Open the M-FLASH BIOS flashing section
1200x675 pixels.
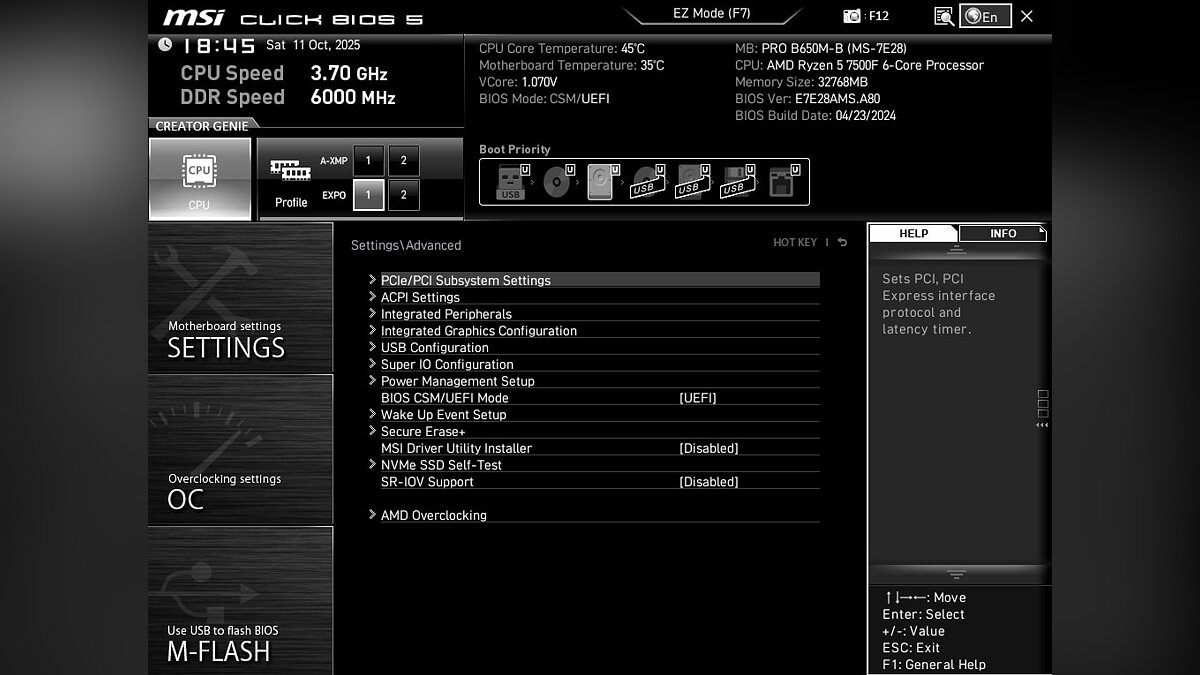coord(240,602)
